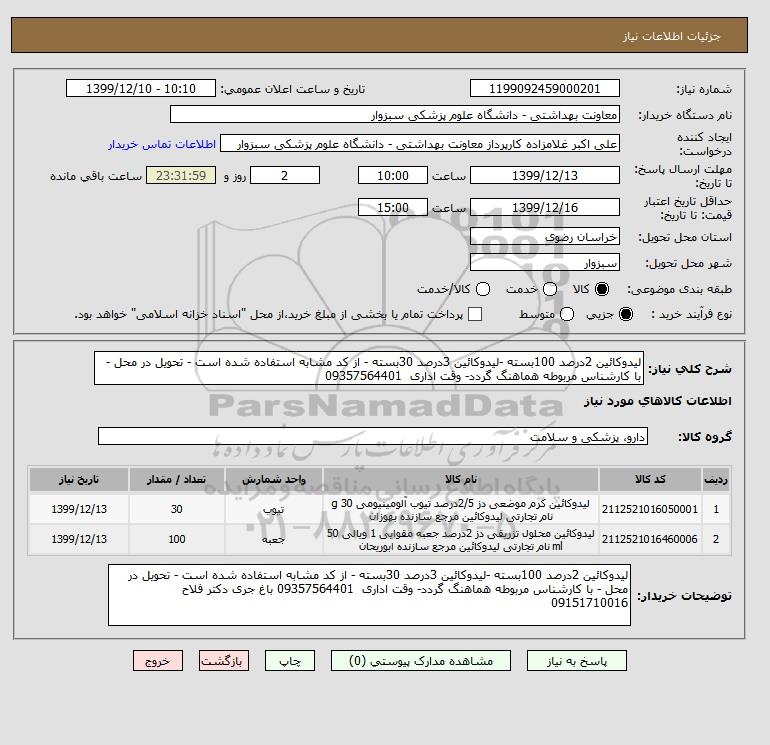This screenshot has width=770, height=745.
Task: Open اطلاعات تماس خریدار link
Action: 162,144
